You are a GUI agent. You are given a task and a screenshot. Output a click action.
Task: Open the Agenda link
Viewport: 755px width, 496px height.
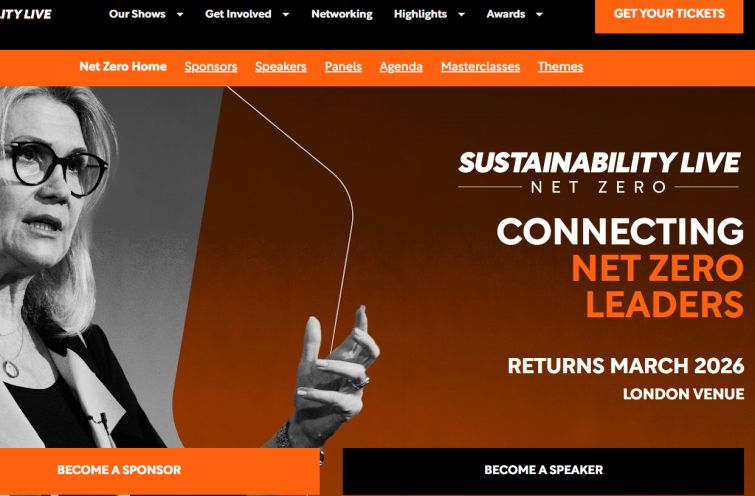[x=401, y=66]
